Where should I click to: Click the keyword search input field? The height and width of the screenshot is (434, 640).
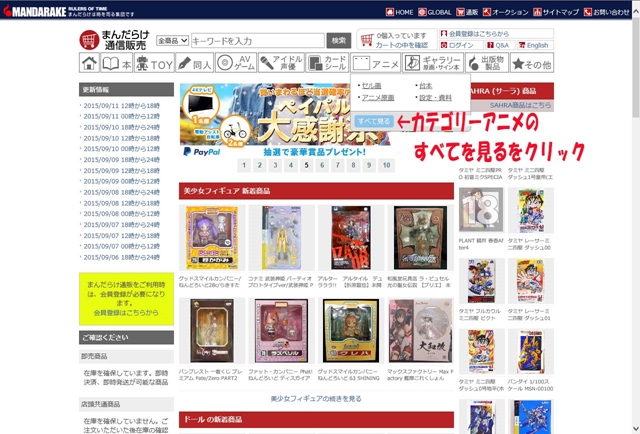pos(256,41)
